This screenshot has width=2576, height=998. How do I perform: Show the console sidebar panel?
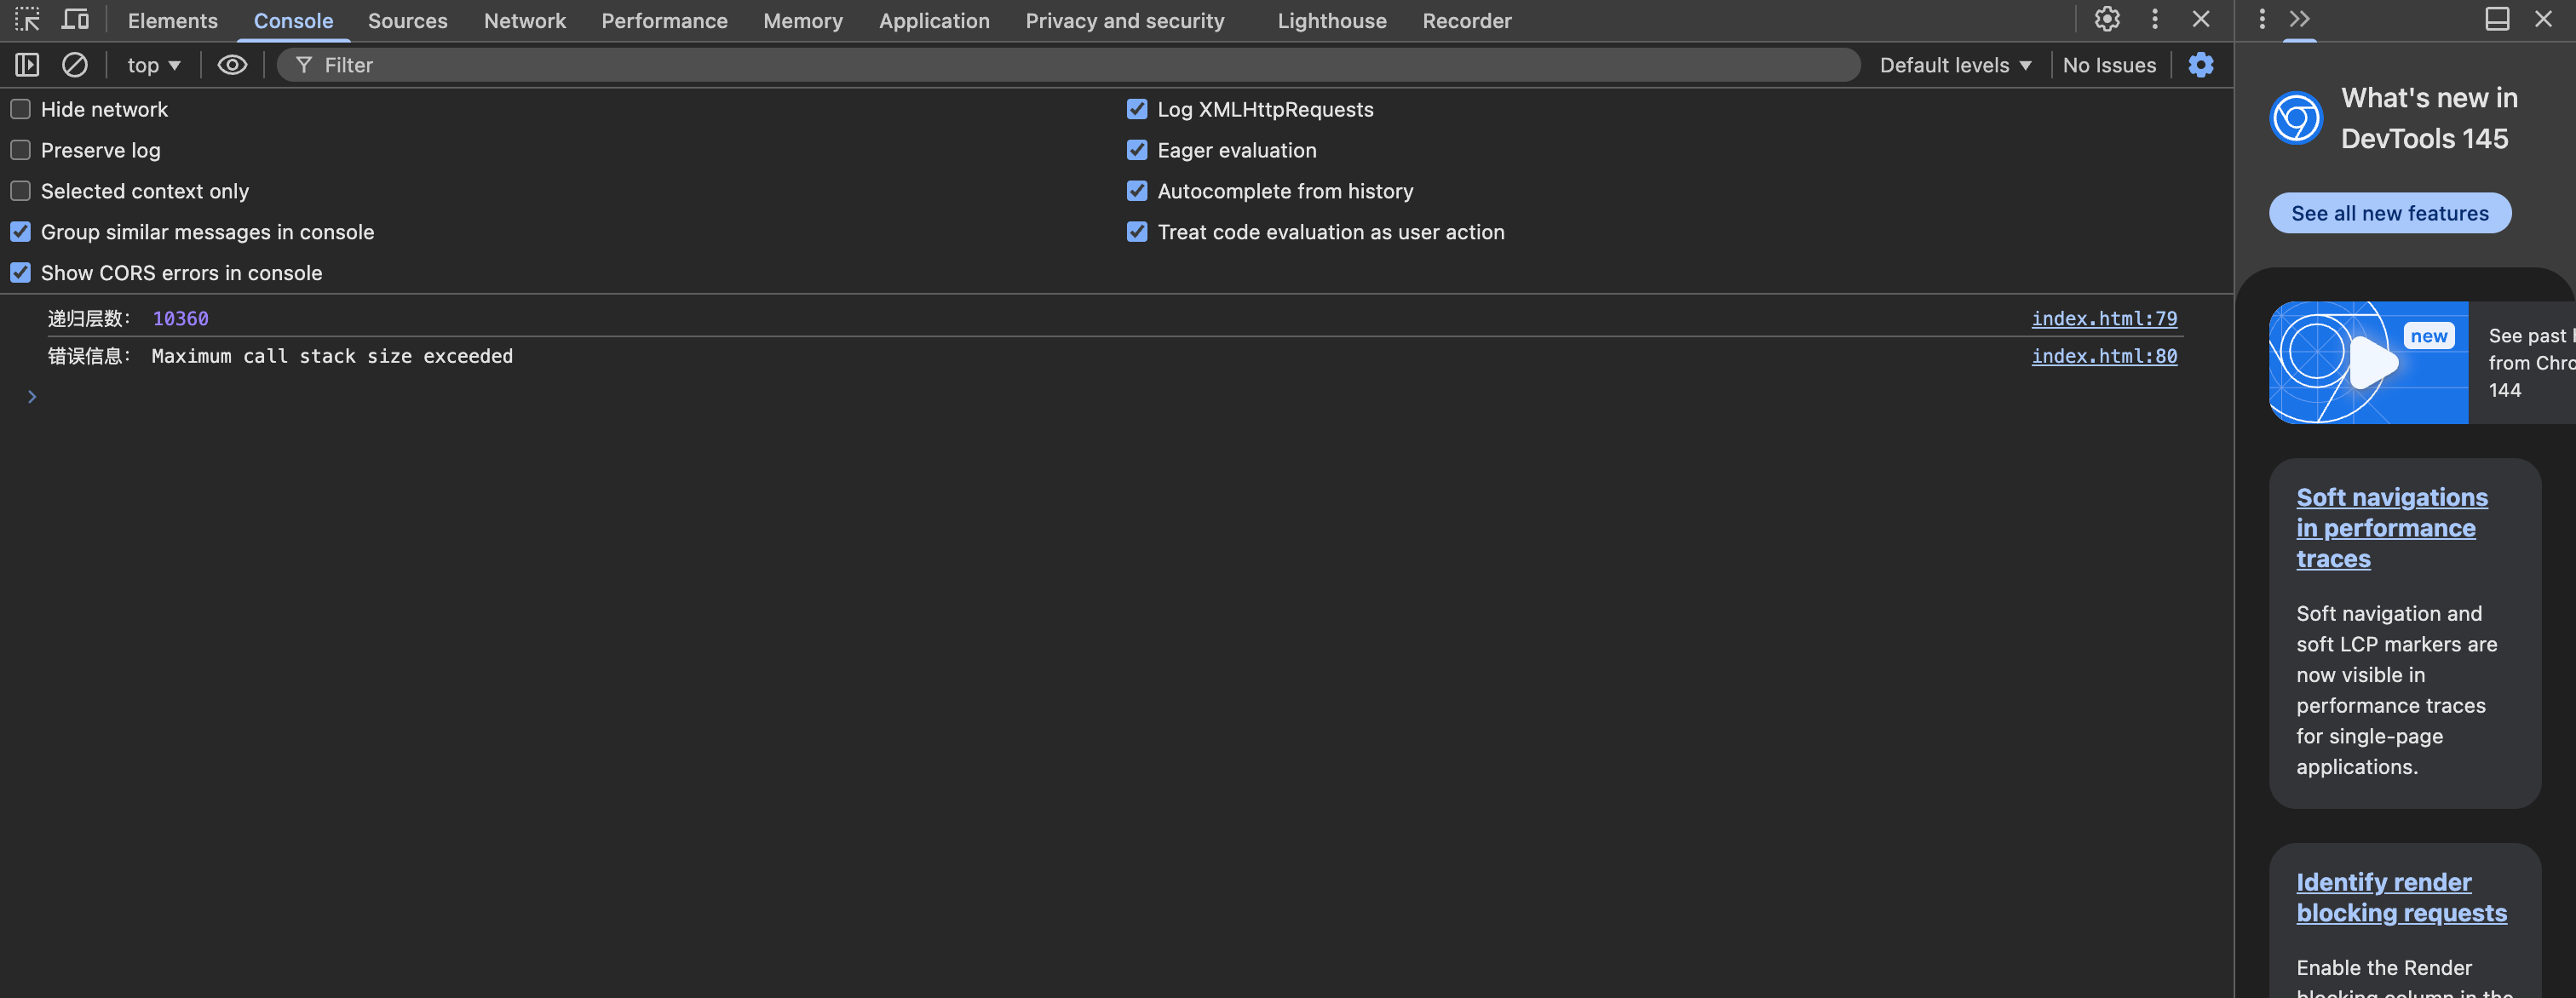(27, 65)
